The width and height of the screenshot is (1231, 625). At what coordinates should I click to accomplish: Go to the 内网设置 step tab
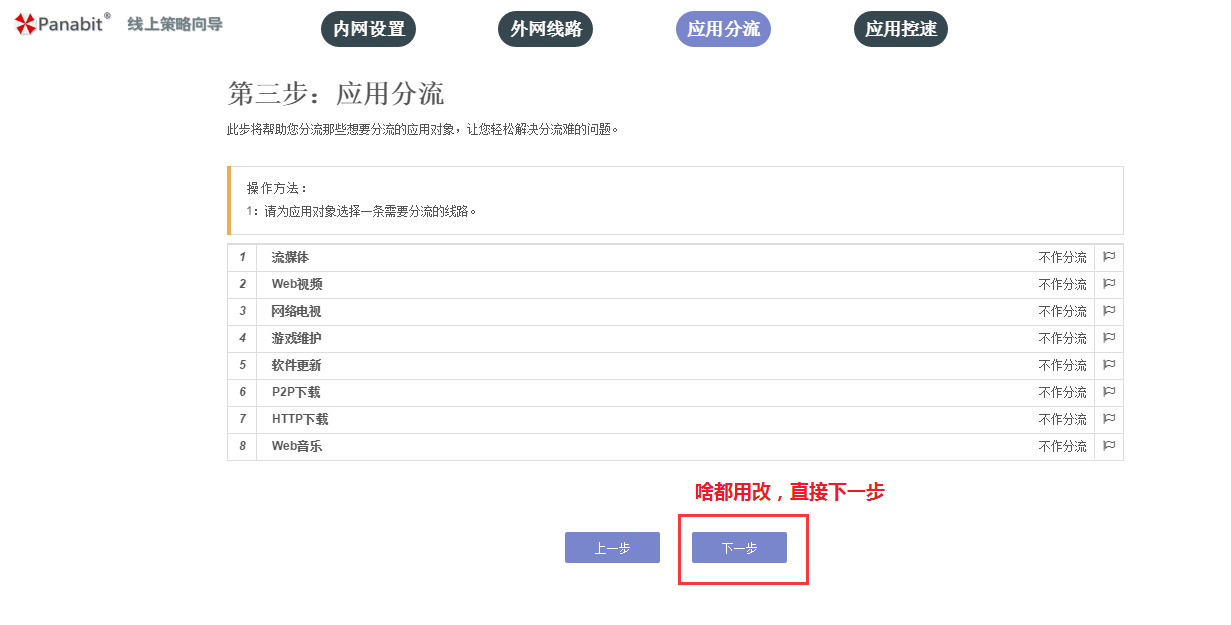[x=368, y=29]
